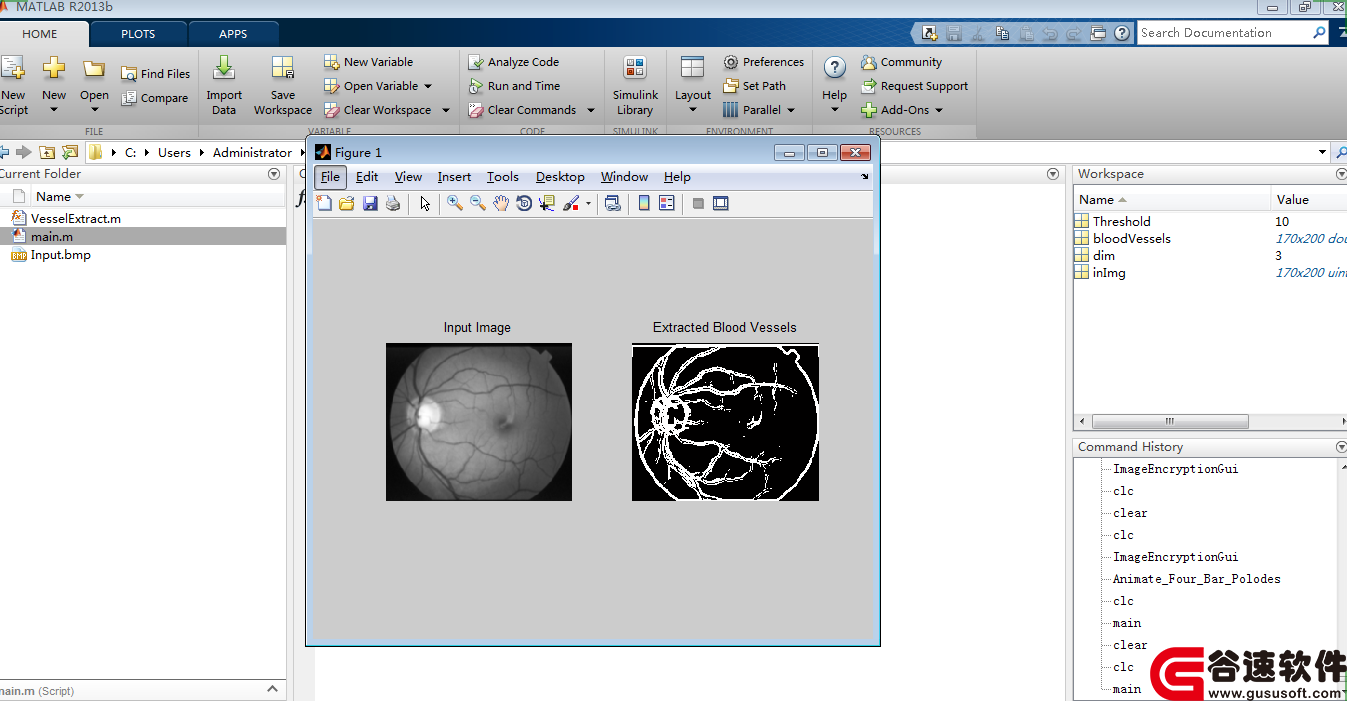Select the Zoom Out magnifier tool
The width and height of the screenshot is (1347, 701).
pos(477,203)
